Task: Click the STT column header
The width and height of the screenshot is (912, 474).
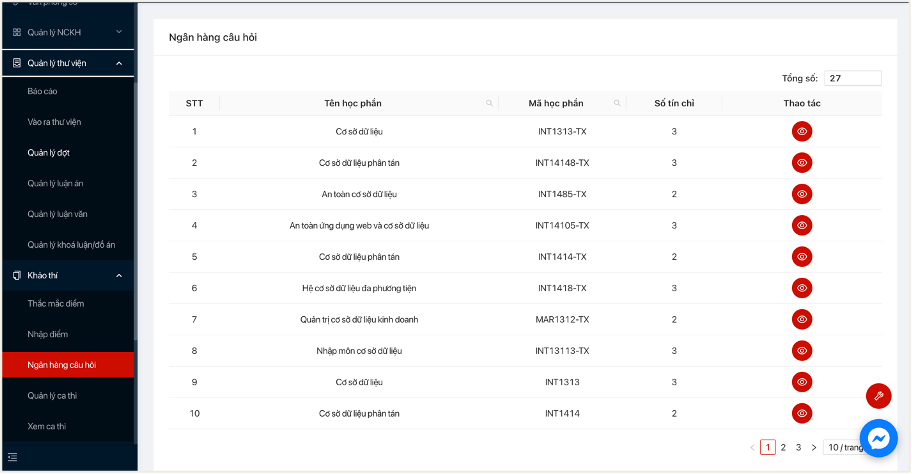Action: pos(194,104)
